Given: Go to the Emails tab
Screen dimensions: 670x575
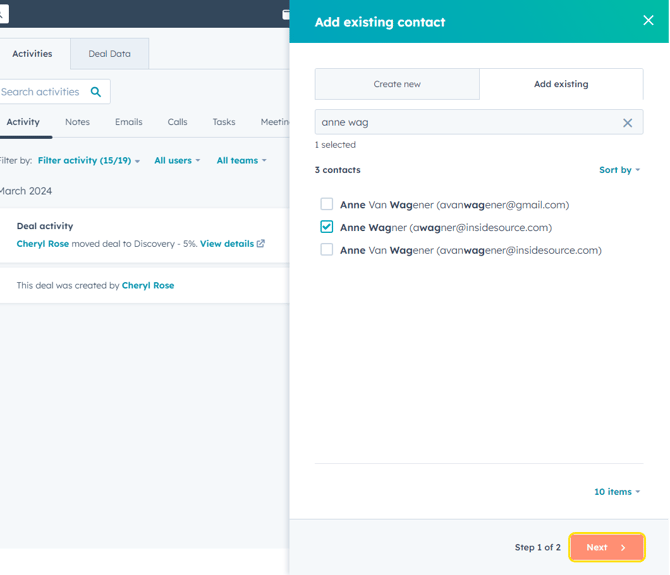Looking at the screenshot, I should [128, 122].
